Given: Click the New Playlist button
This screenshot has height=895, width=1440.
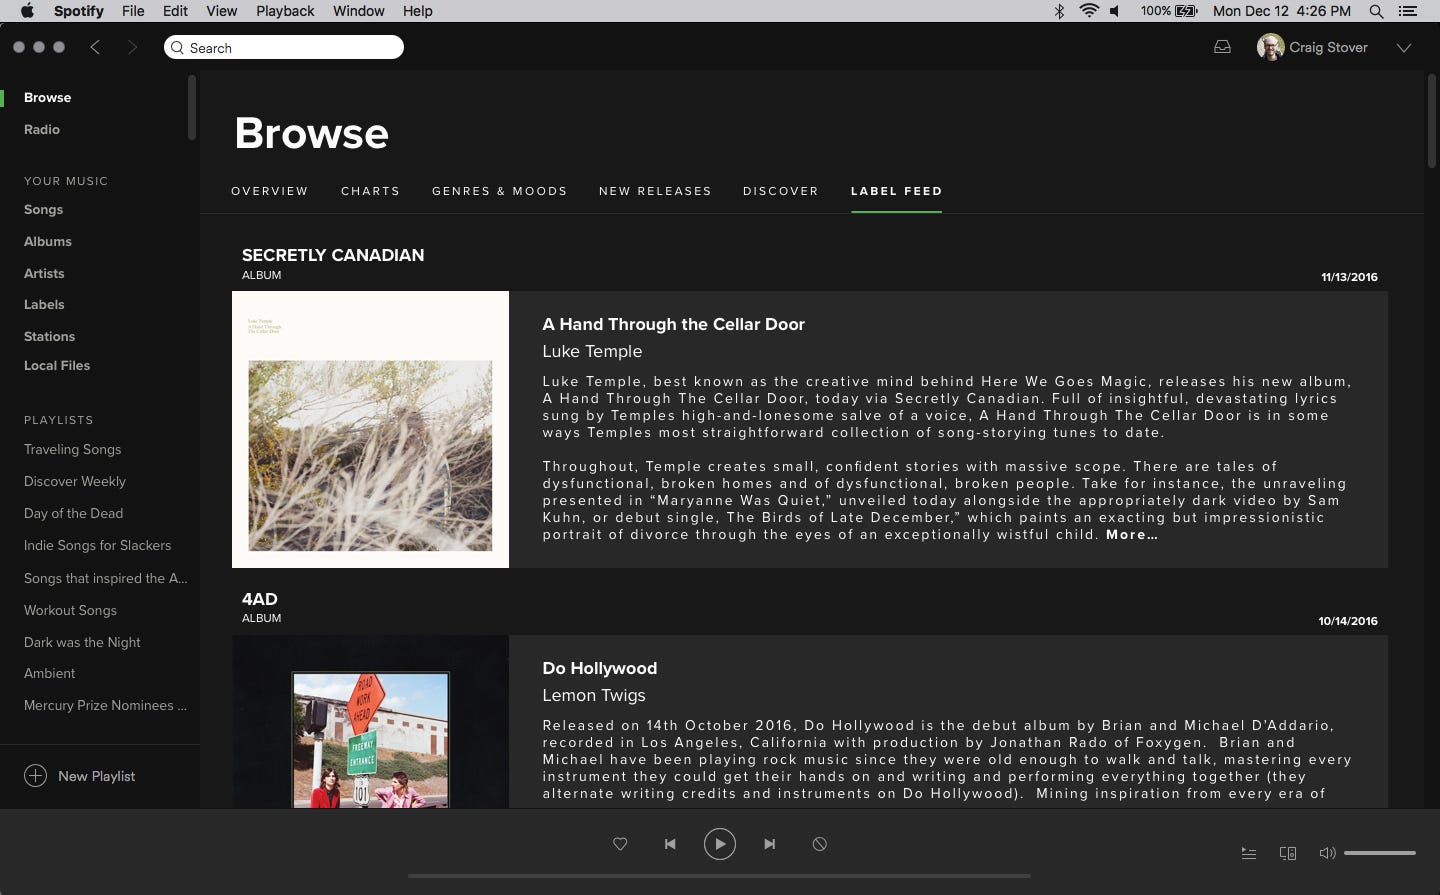Looking at the screenshot, I should coord(80,776).
